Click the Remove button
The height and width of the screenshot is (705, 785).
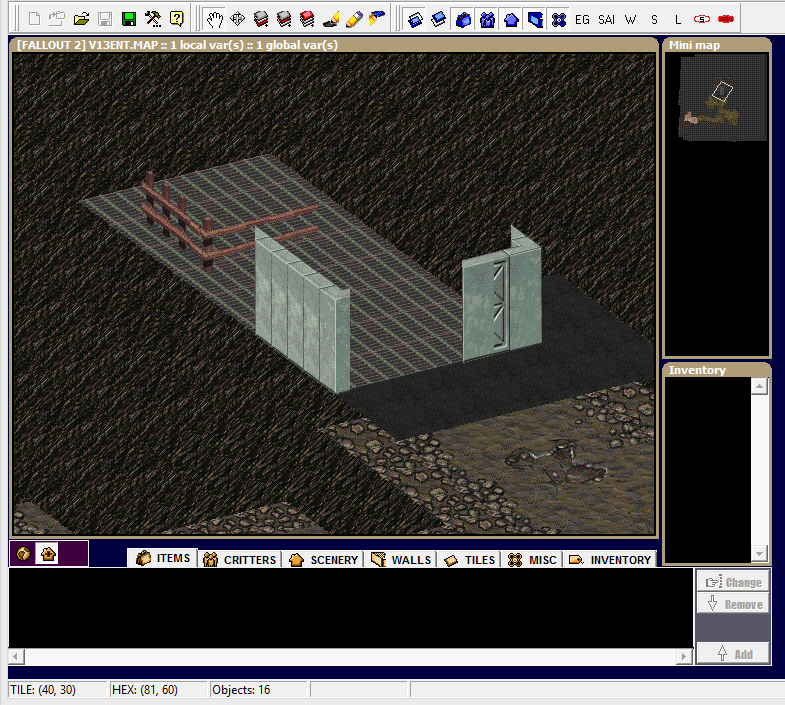tap(733, 604)
